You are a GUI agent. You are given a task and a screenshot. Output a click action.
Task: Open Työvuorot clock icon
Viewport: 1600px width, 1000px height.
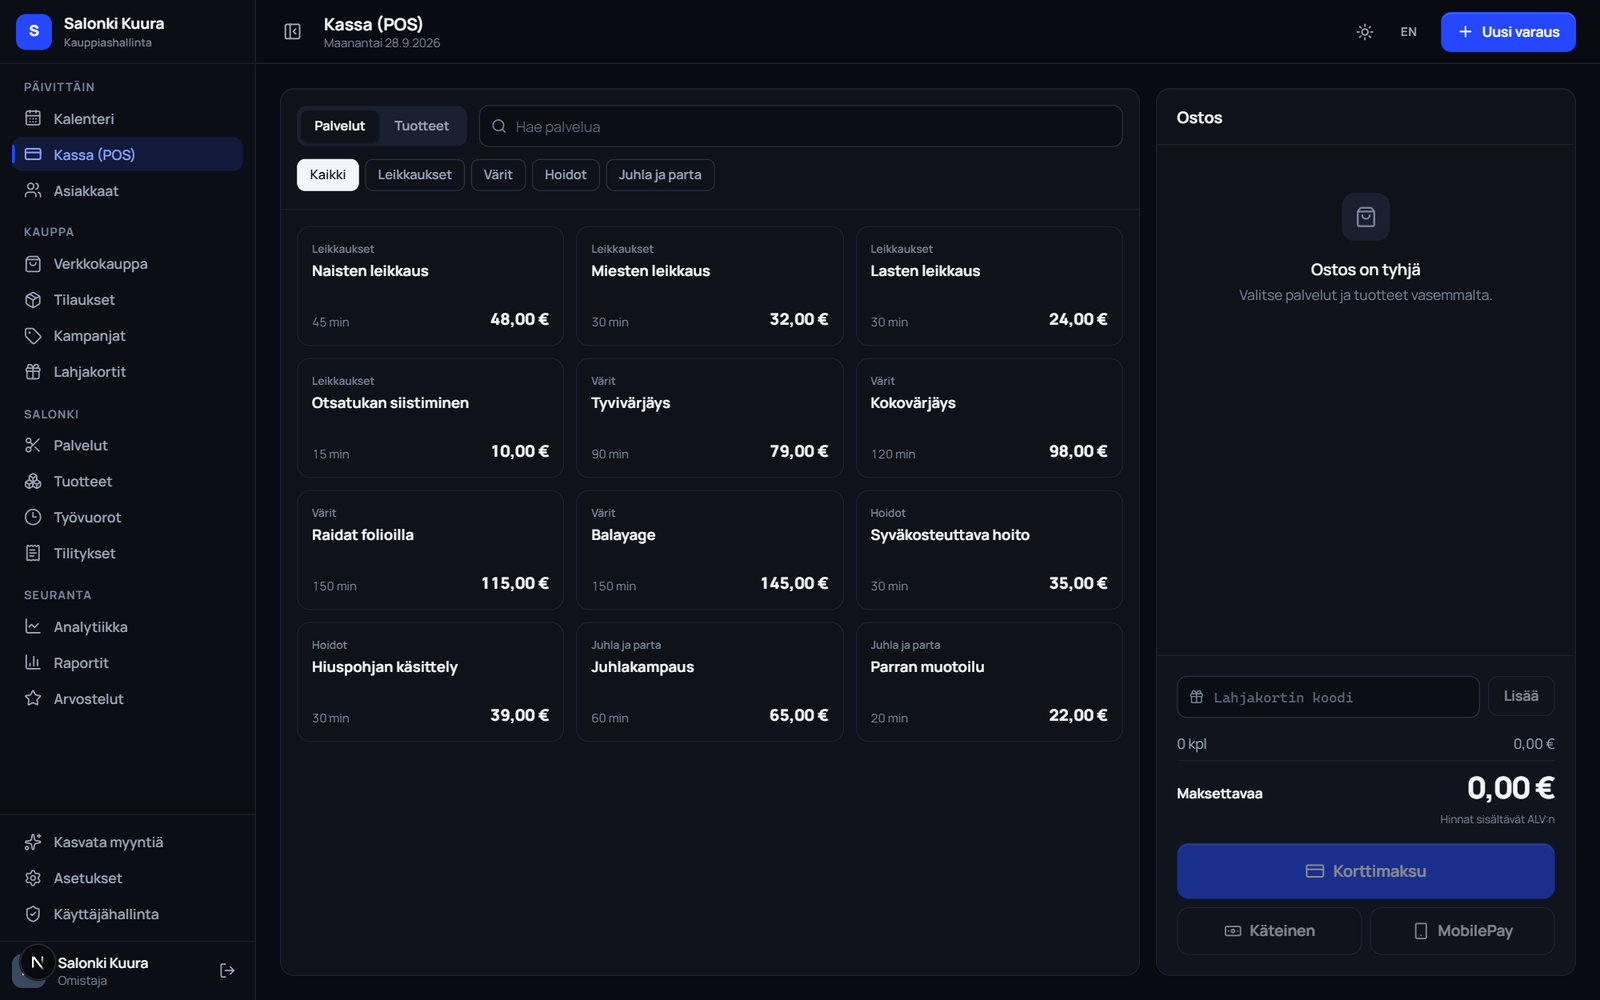click(x=33, y=518)
